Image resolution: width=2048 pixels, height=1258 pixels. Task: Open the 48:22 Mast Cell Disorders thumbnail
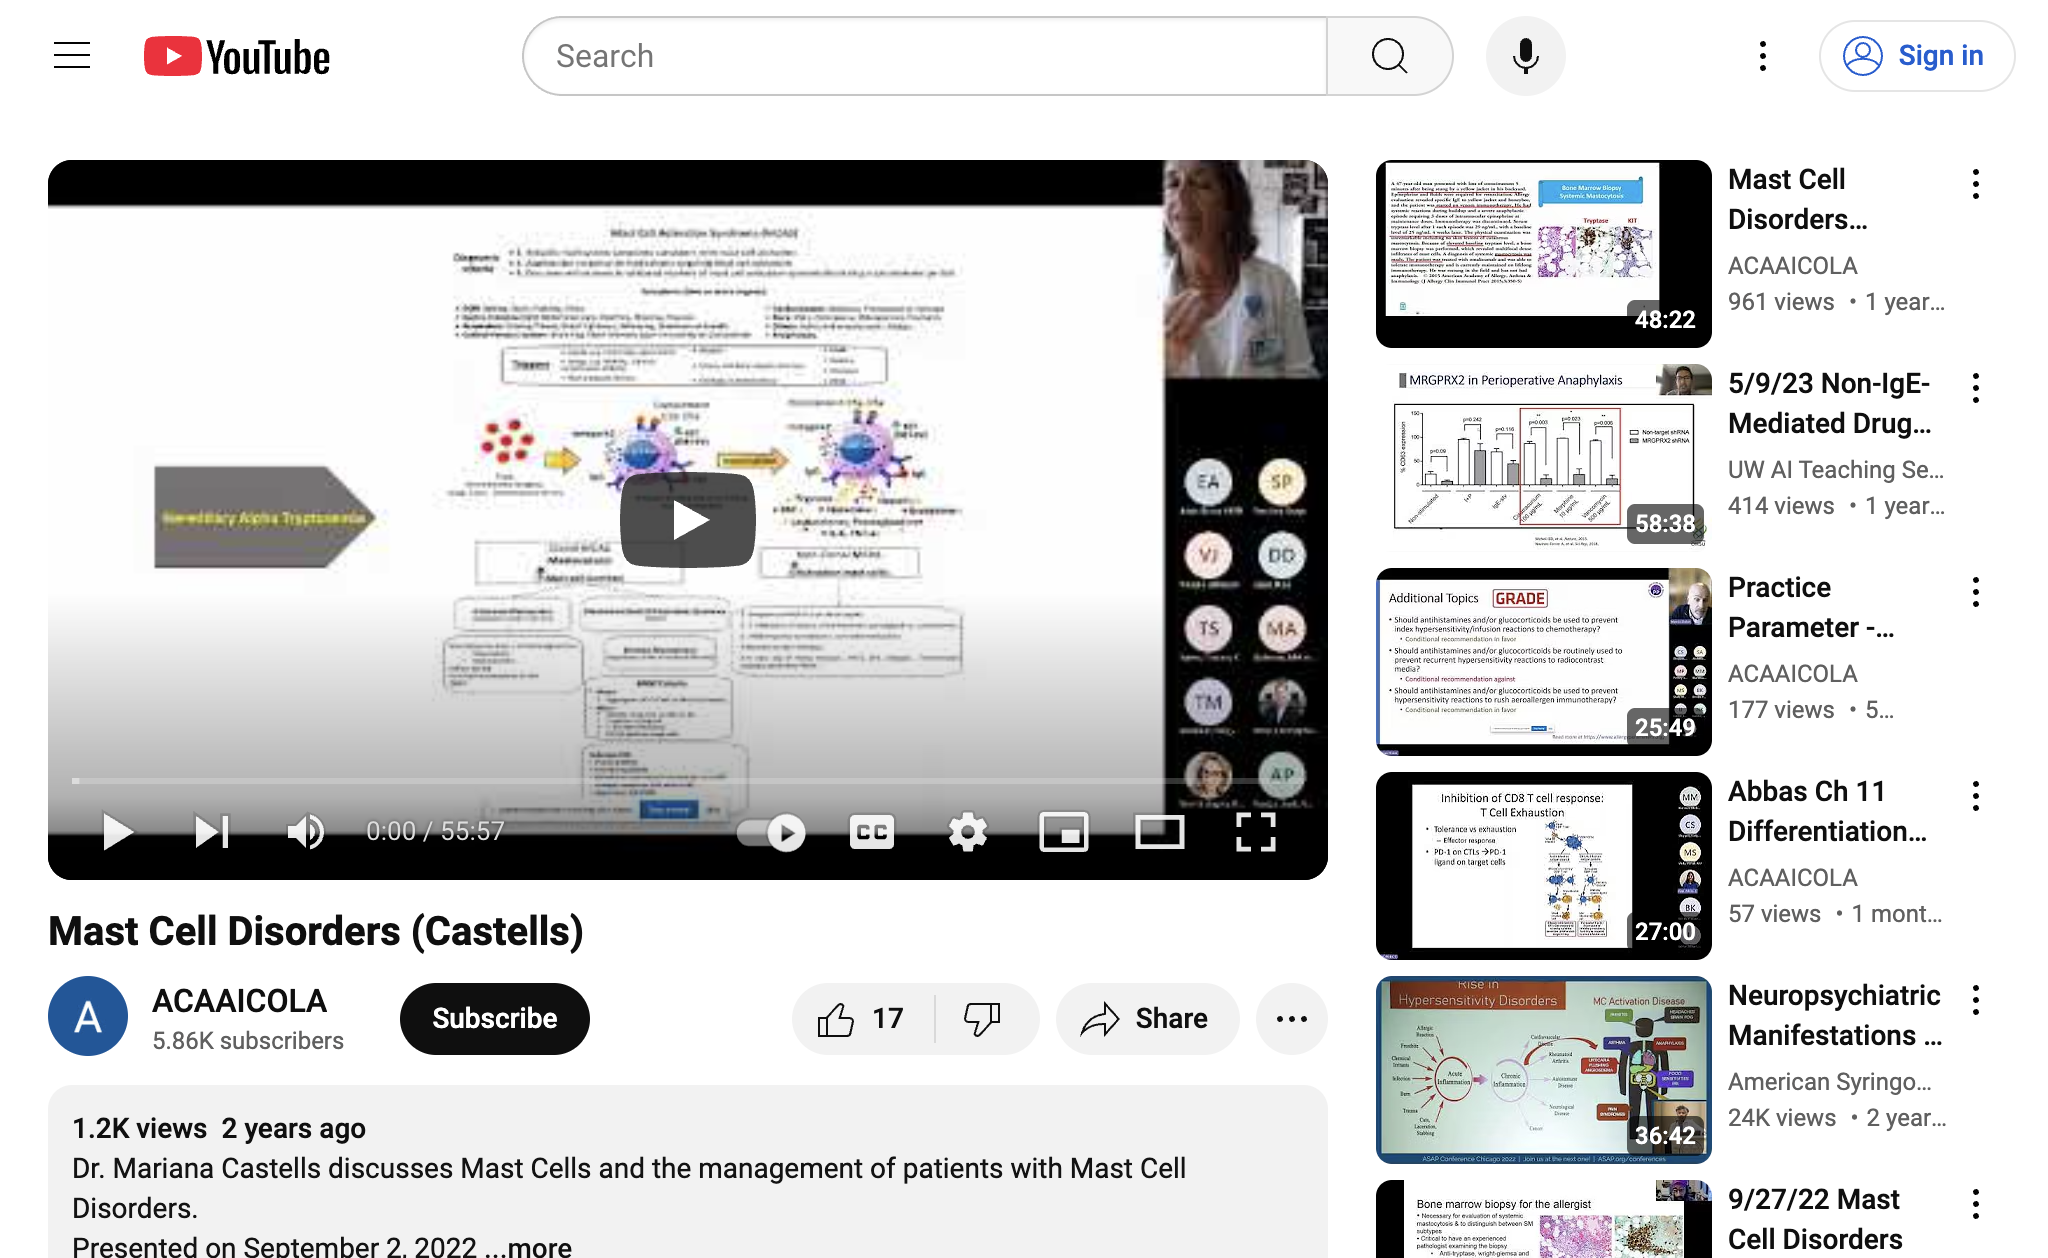1543,254
